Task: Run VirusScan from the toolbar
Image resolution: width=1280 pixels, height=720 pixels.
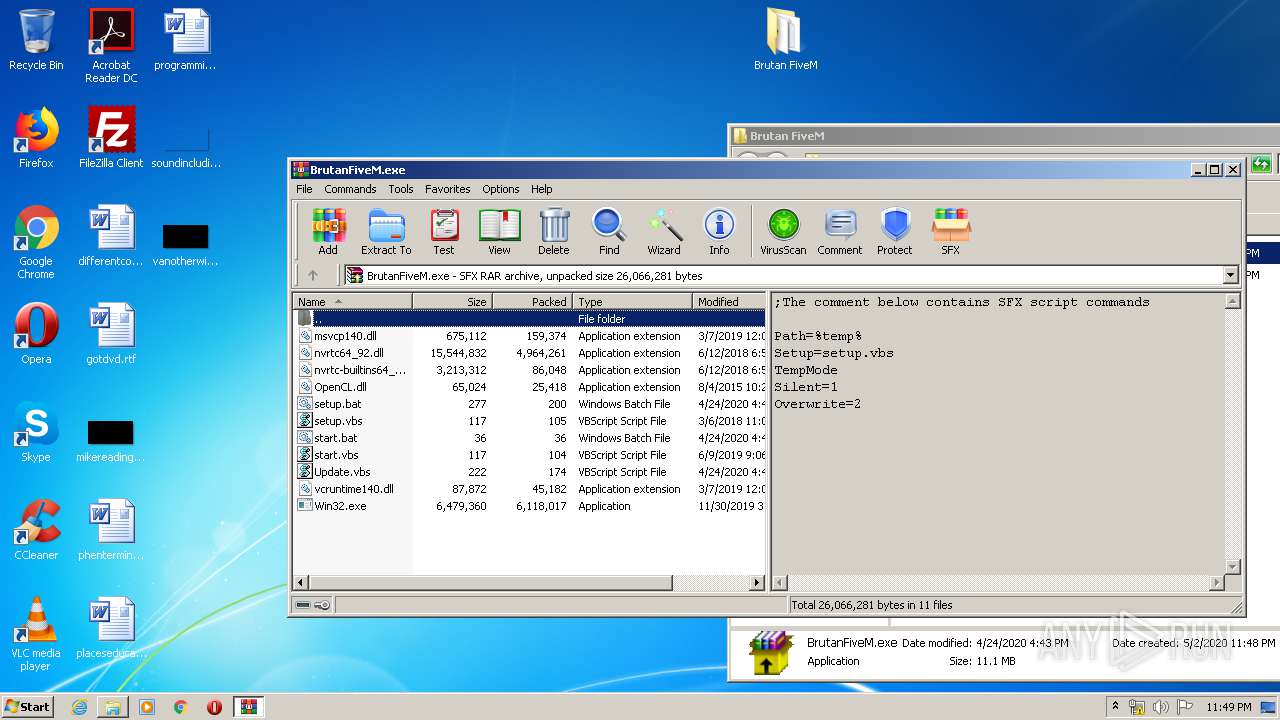Action: (783, 232)
